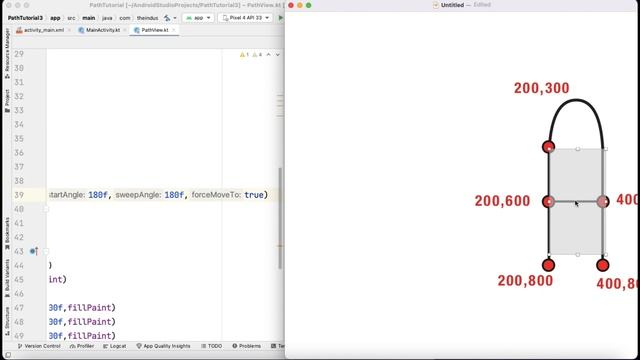The width and height of the screenshot is (640, 360).
Task: Switch to the MainActivity.kt tab
Action: [99, 30]
